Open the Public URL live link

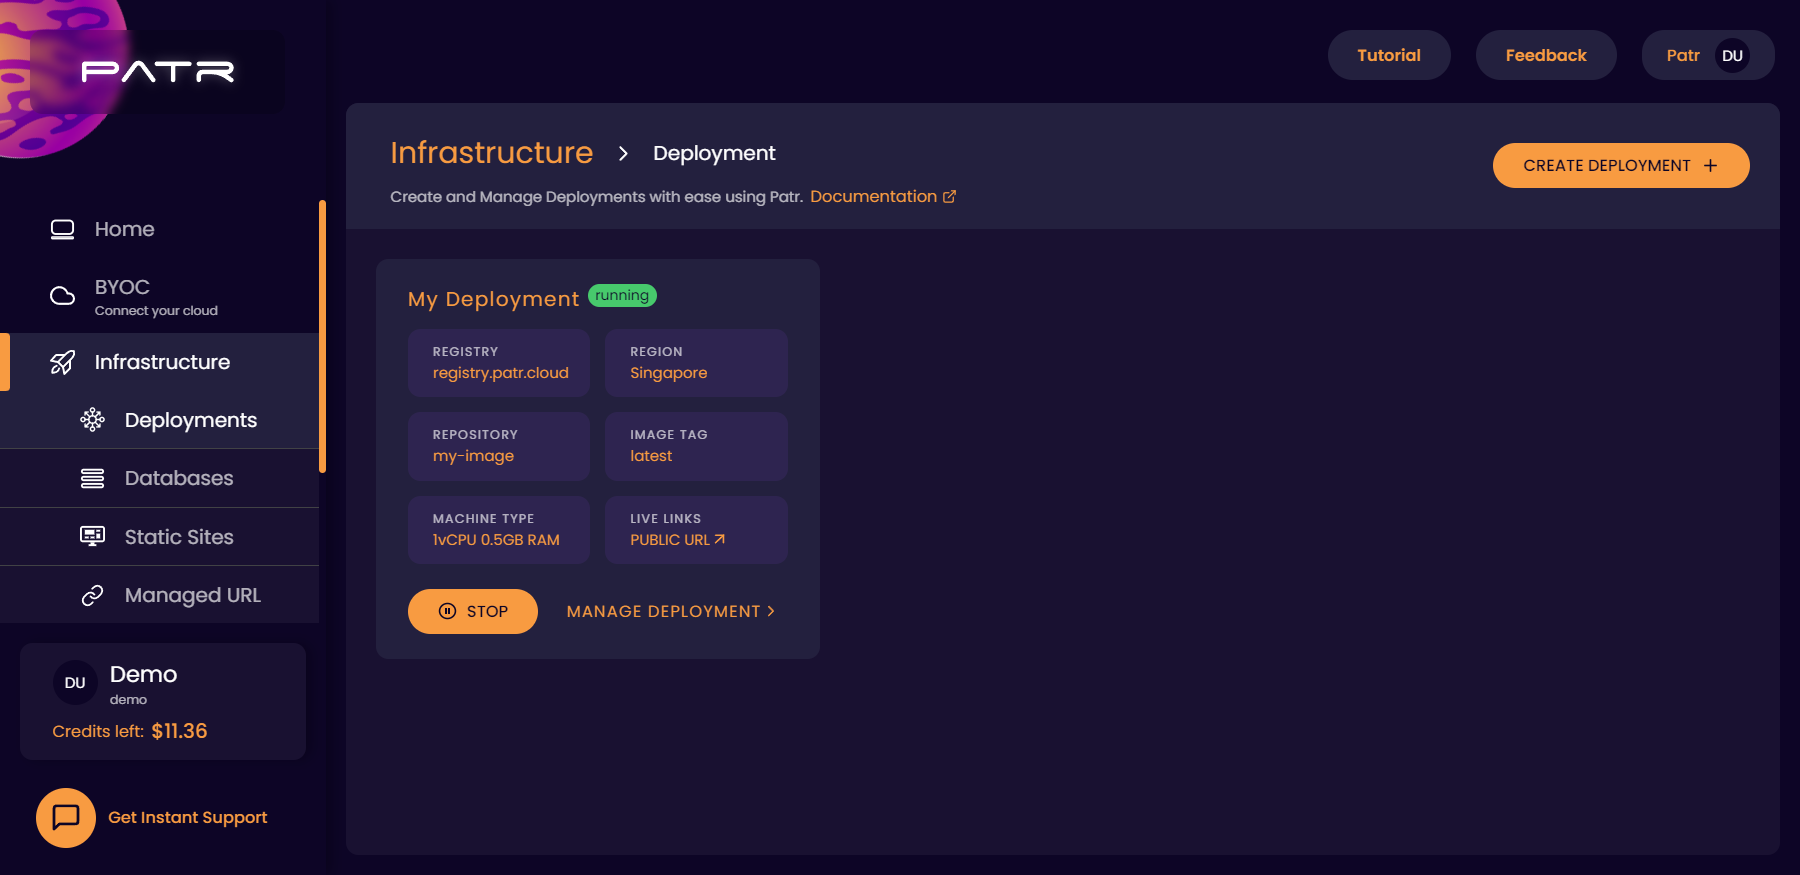pyautogui.click(x=677, y=540)
